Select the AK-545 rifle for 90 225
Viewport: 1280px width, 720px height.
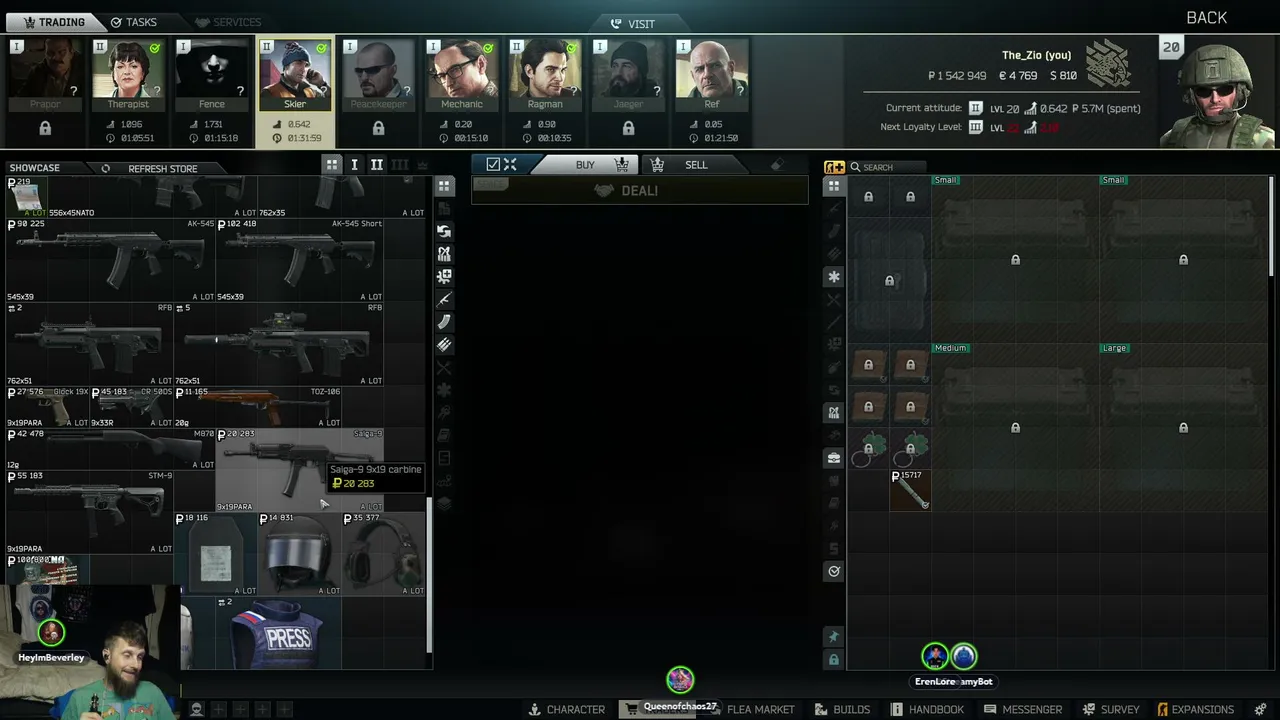(x=111, y=260)
